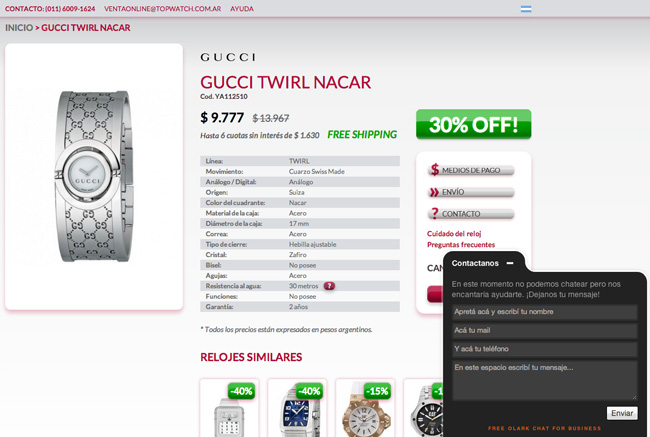Viewport: 650px width, 437px height.
Task: Focus the 'Y acá tu teléfono' field
Action: click(545, 349)
